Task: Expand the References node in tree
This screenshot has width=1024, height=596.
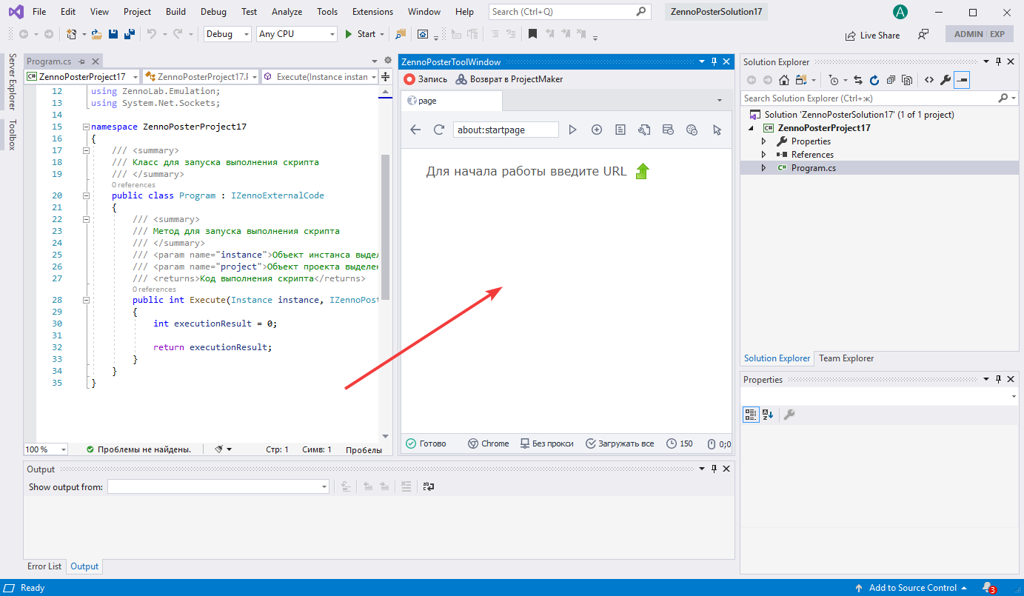Action: (x=764, y=155)
